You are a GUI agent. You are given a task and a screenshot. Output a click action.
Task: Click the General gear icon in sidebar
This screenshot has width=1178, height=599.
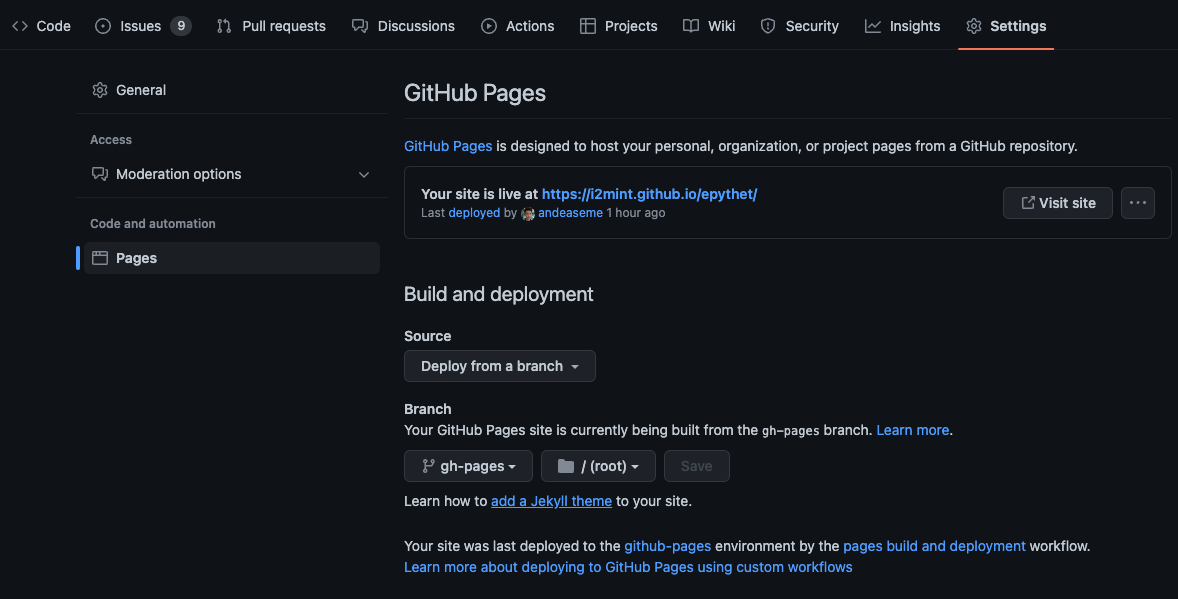pyautogui.click(x=100, y=90)
